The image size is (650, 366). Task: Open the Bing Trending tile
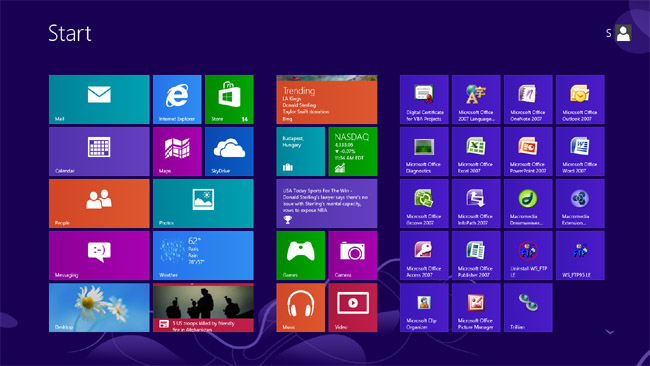point(327,99)
